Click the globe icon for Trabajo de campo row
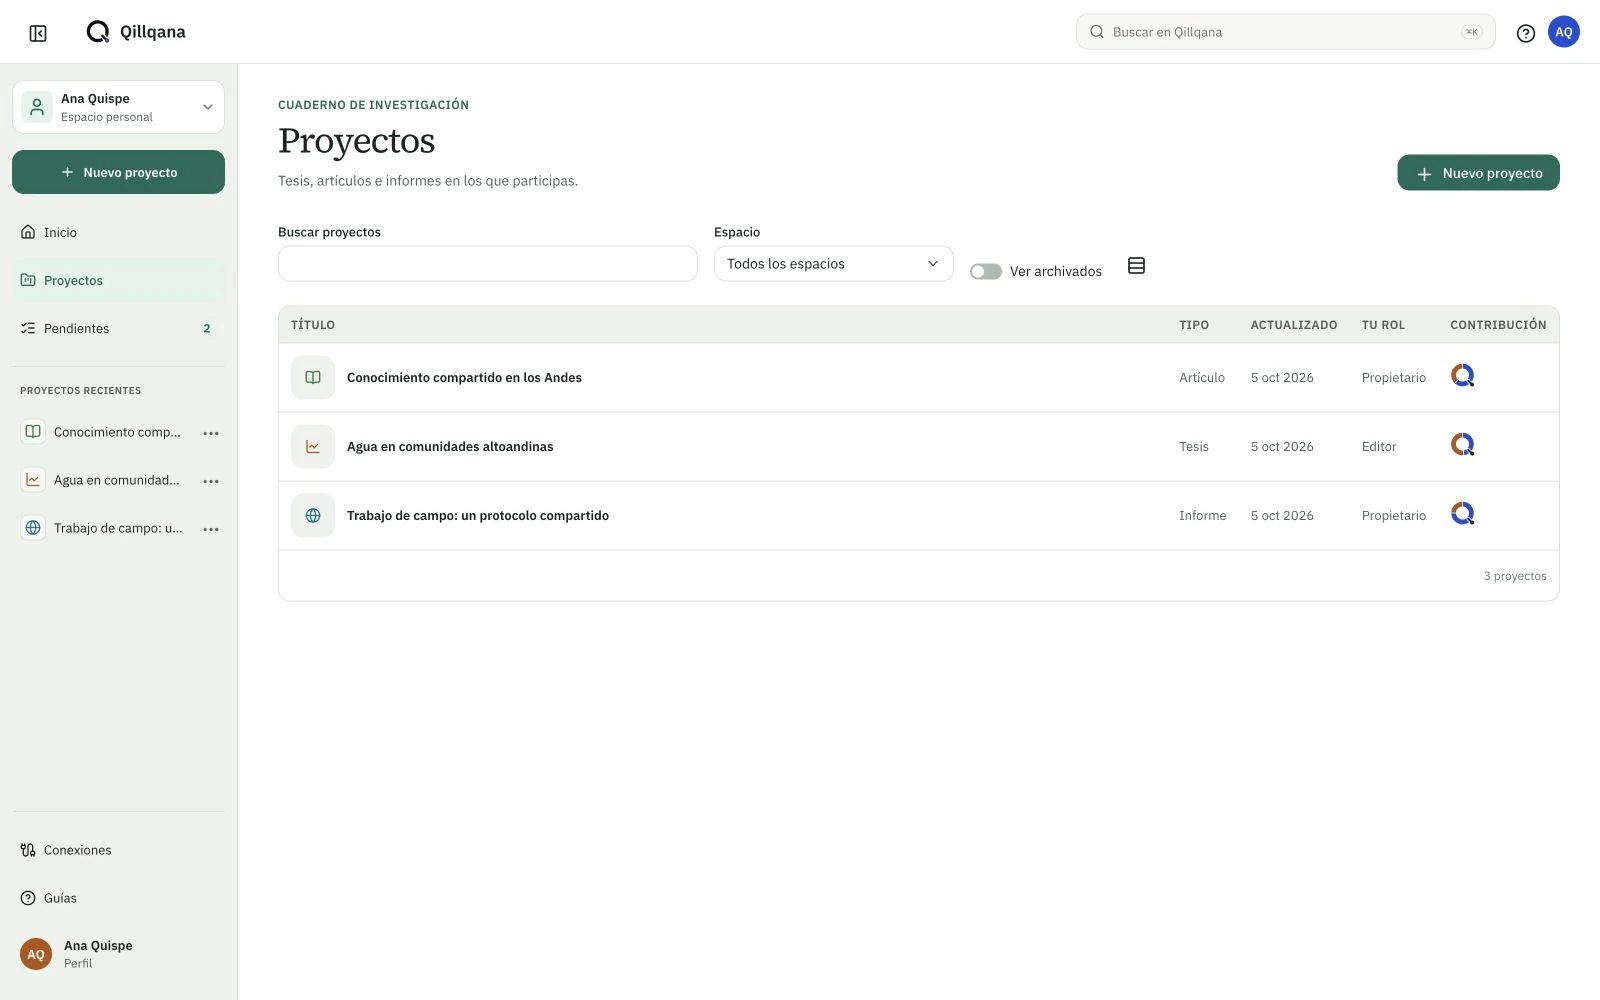Image resolution: width=1600 pixels, height=1000 pixels. point(313,516)
